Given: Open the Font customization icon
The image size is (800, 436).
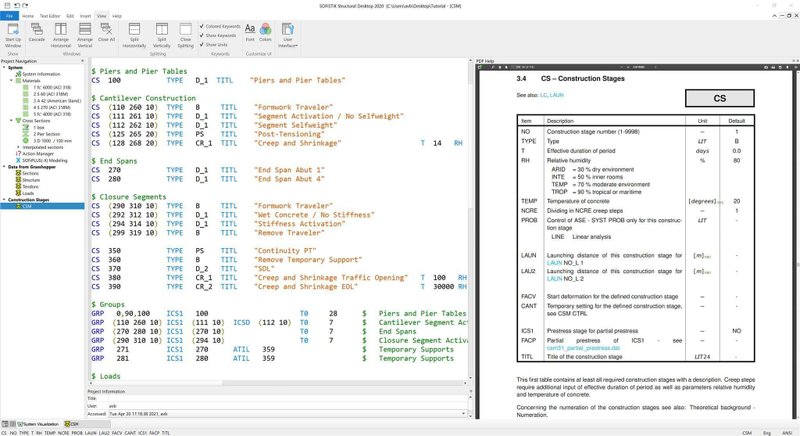Looking at the screenshot, I should coord(249,34).
